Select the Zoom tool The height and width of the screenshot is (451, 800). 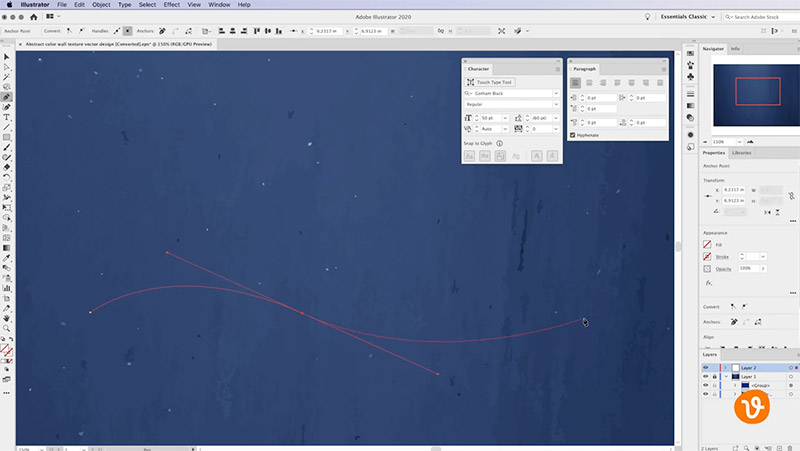(x=7, y=329)
